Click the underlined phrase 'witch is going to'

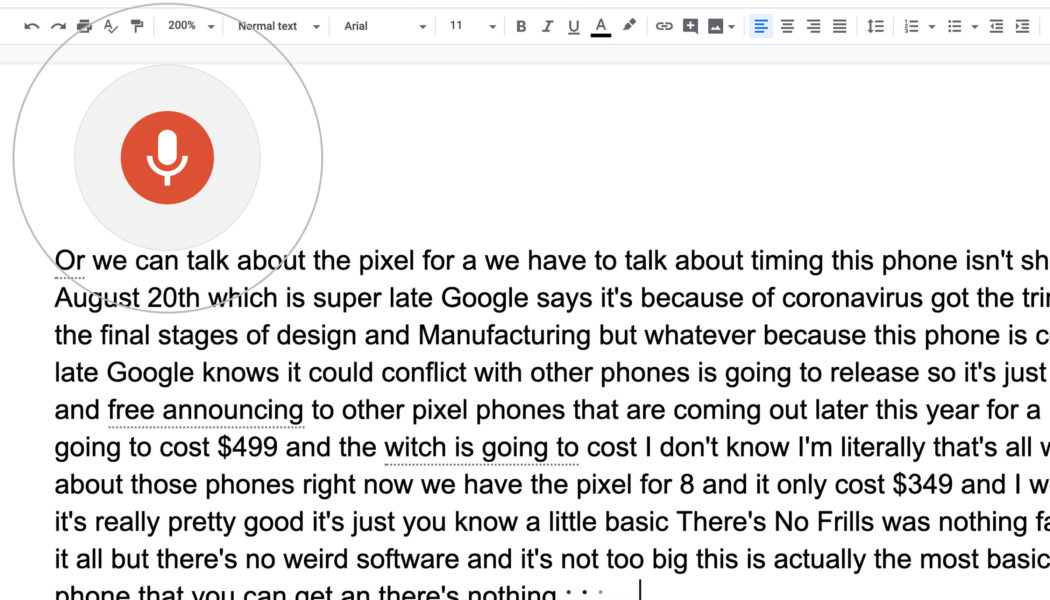tap(481, 447)
